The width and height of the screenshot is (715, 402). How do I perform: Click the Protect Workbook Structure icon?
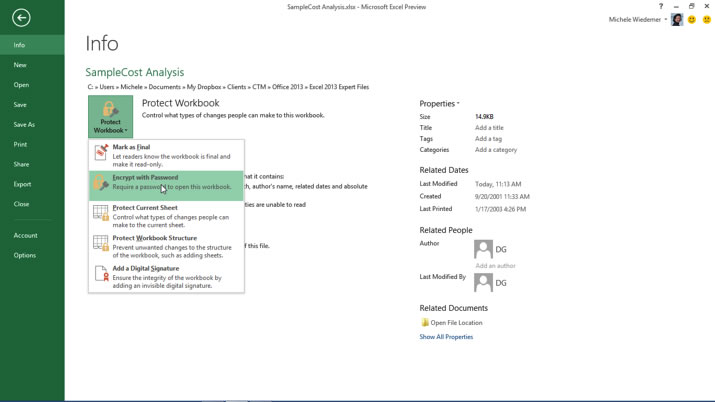[101, 243]
